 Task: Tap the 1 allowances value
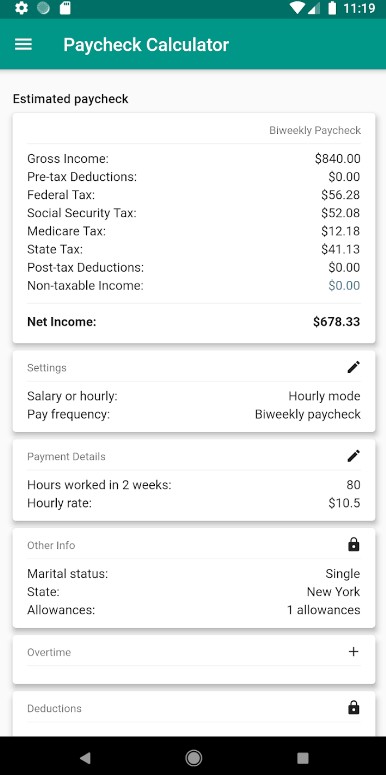pyautogui.click(x=323, y=610)
